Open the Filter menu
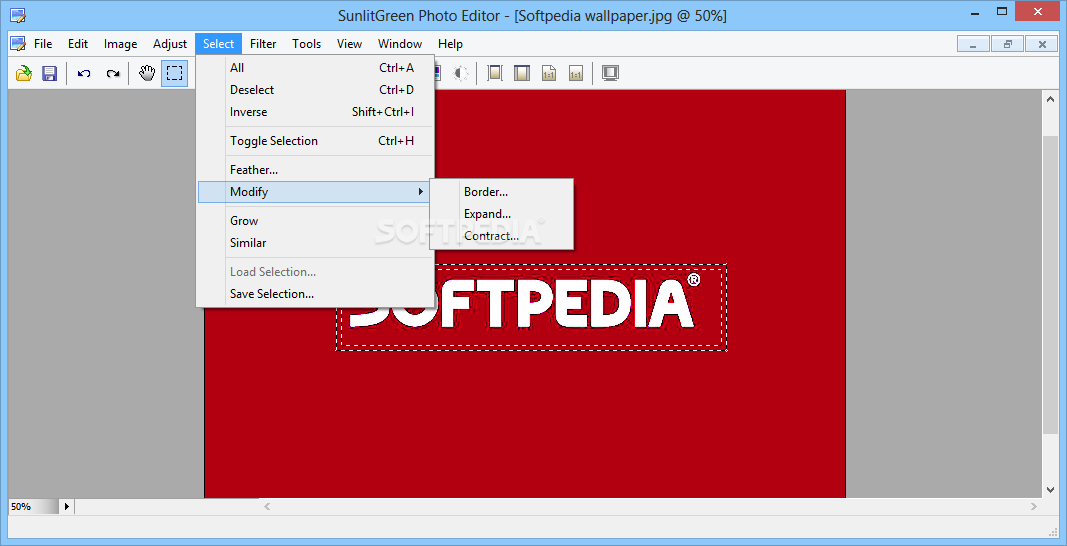This screenshot has width=1067, height=546. click(263, 44)
